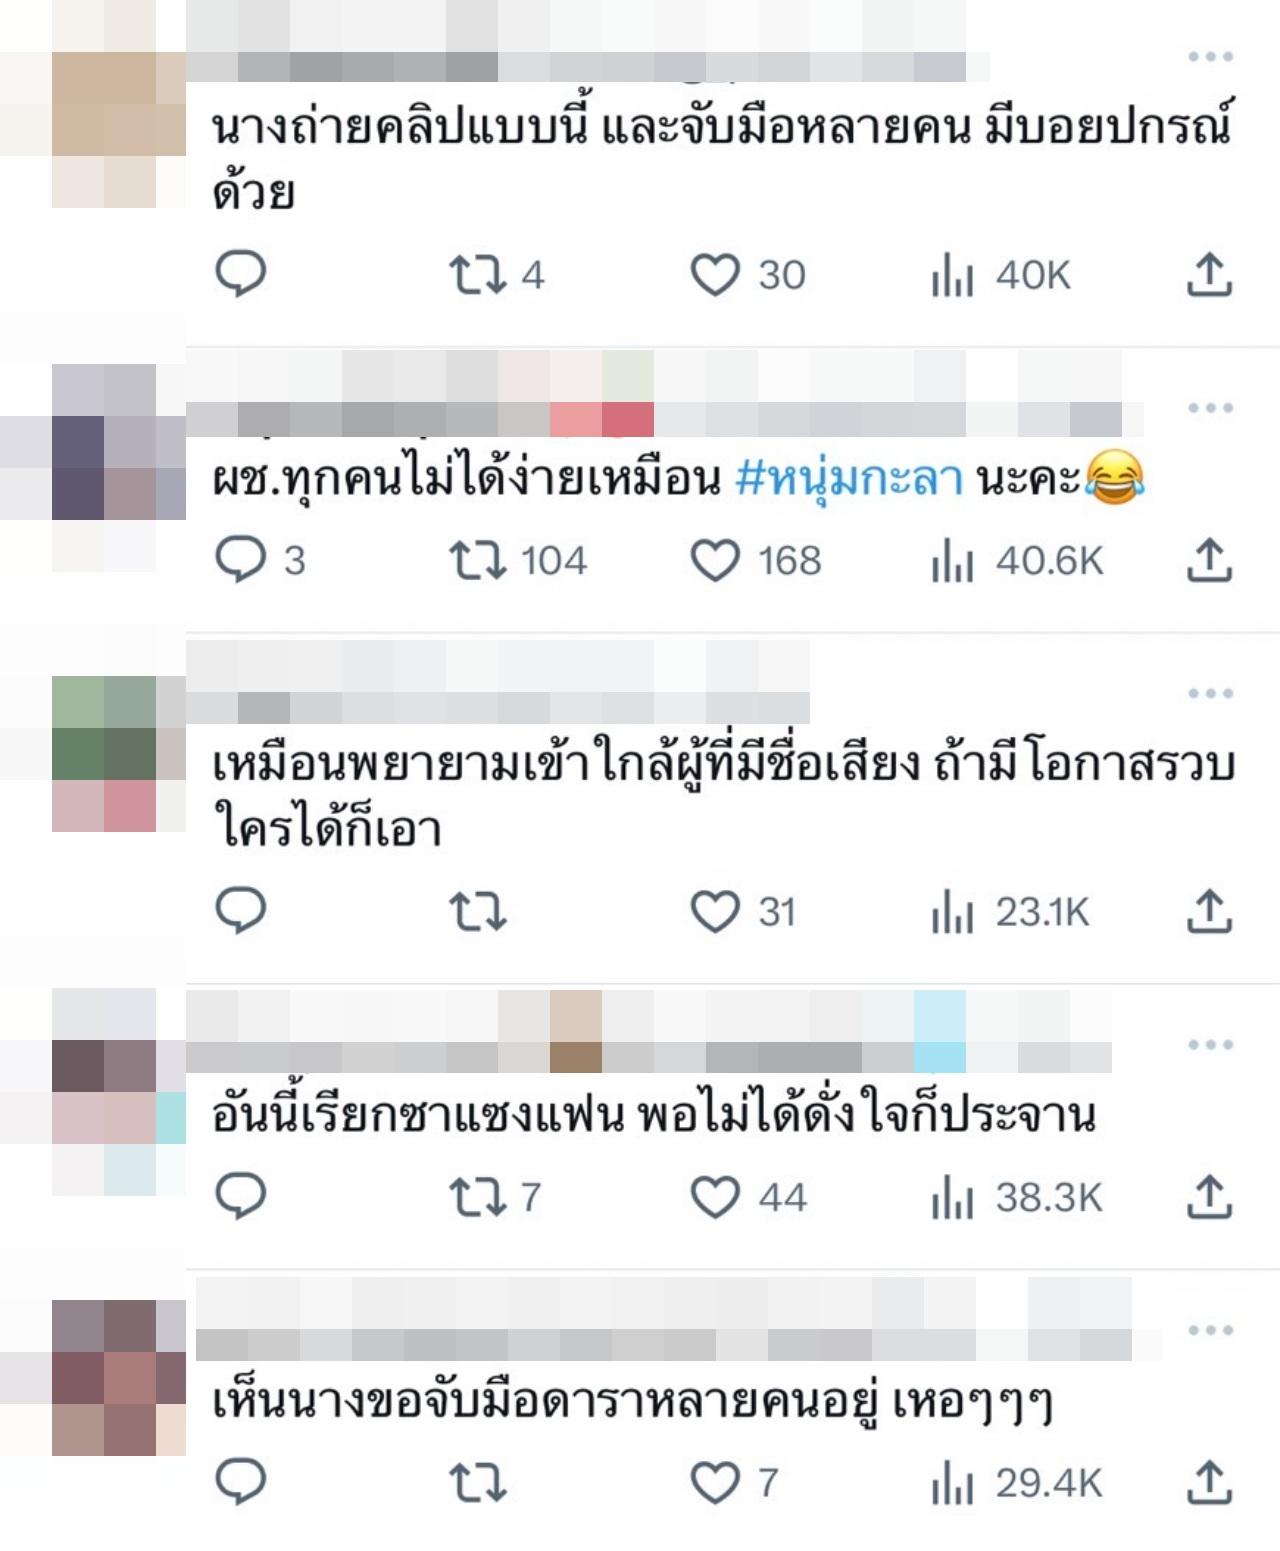Open more options on tweet with 44 likes

click(1210, 1045)
